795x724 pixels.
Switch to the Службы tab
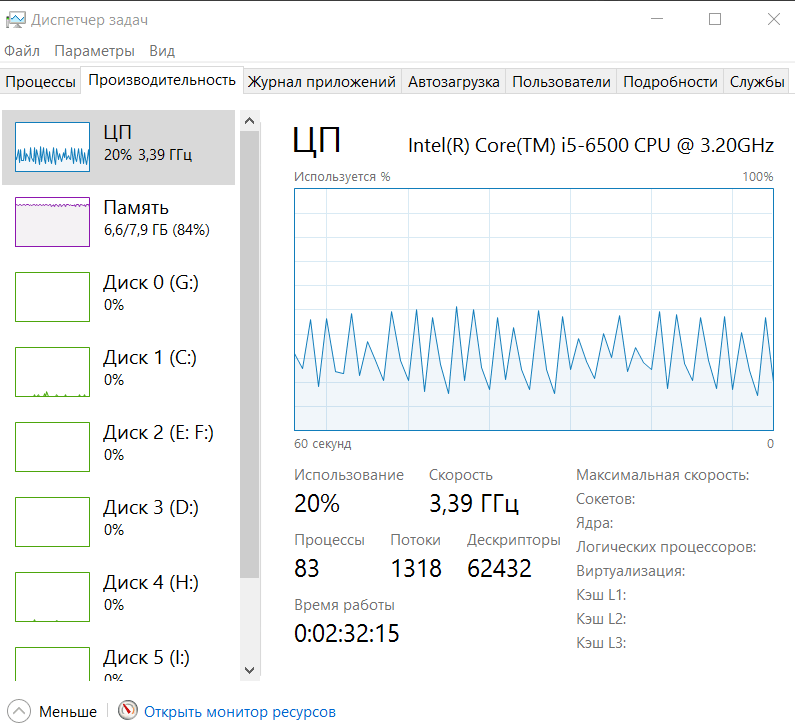[757, 82]
